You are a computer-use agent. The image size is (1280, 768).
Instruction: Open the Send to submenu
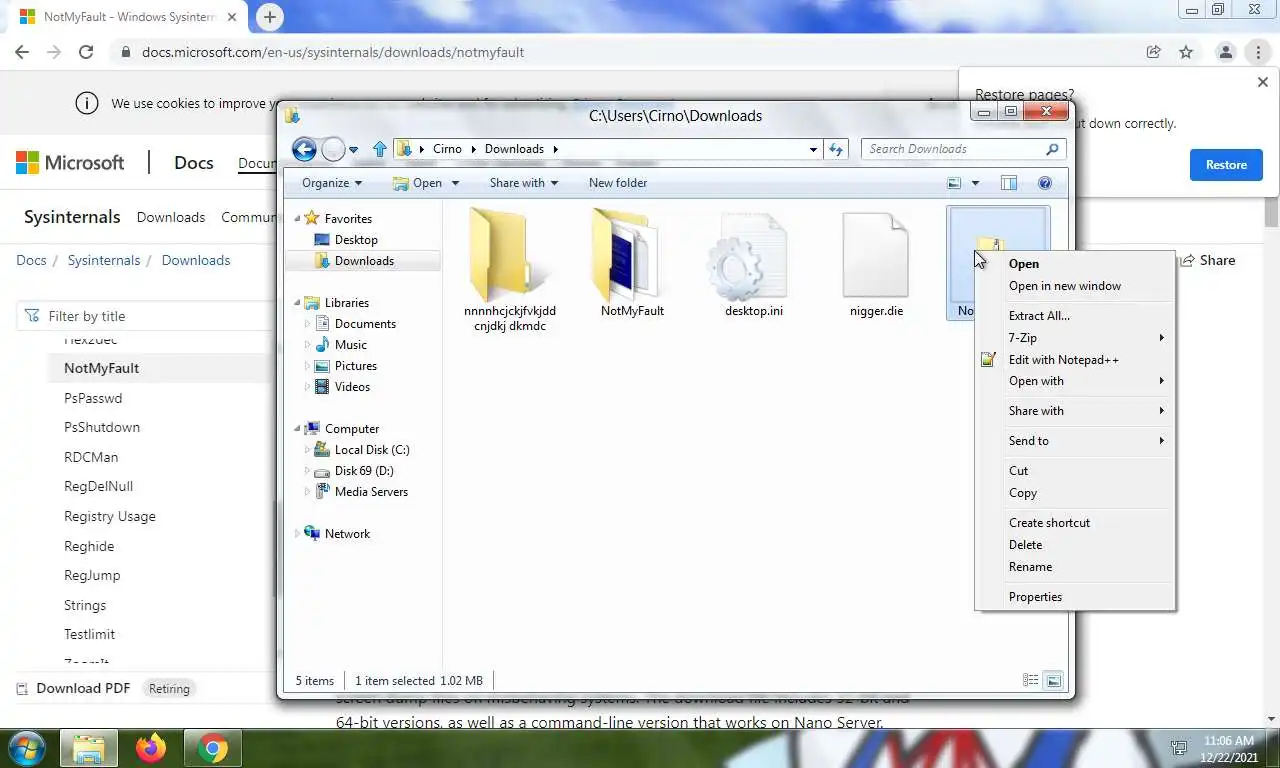pos(1075,441)
